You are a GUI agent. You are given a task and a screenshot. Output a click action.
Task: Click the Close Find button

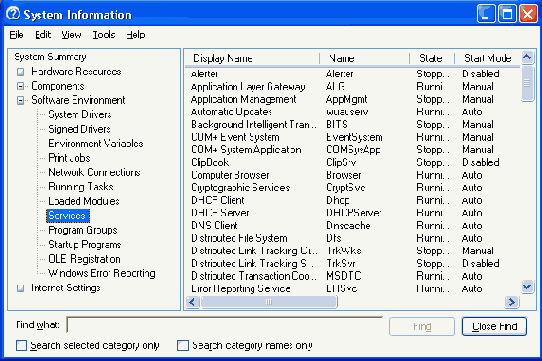coord(494,326)
